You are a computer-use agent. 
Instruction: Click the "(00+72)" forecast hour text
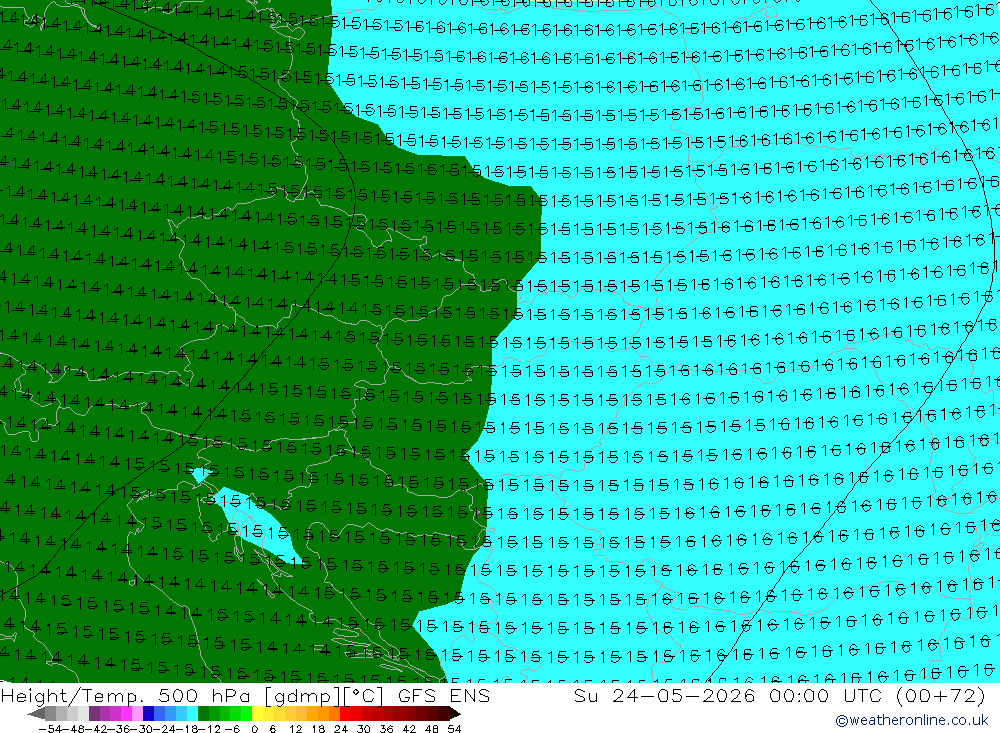[940, 695]
